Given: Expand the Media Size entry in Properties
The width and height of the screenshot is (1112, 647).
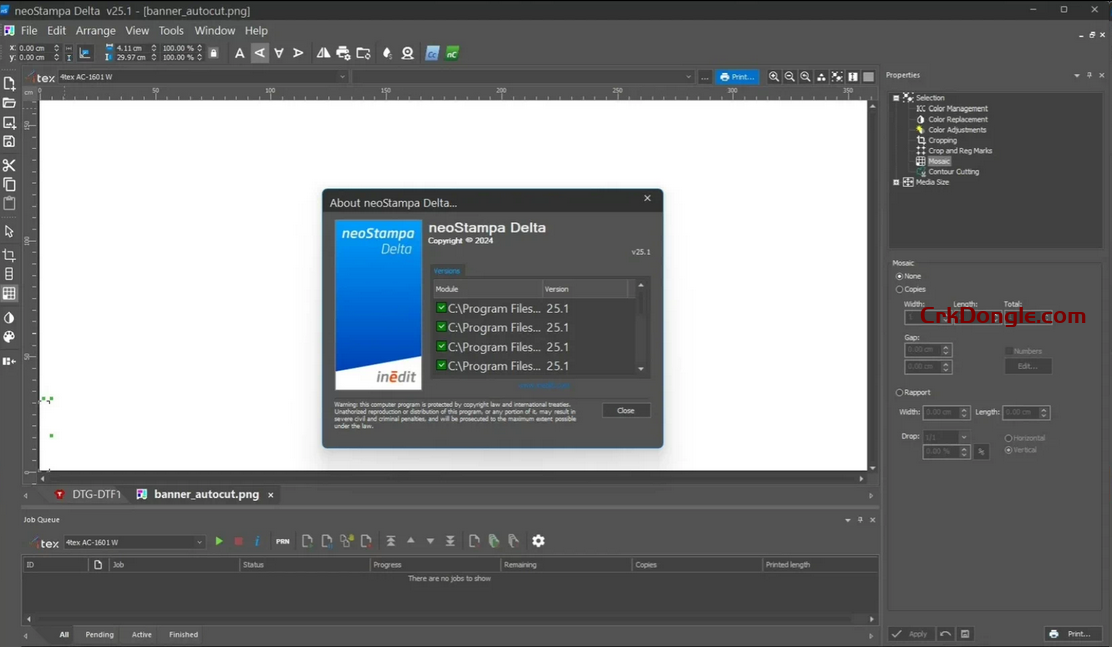Looking at the screenshot, I should tap(896, 182).
